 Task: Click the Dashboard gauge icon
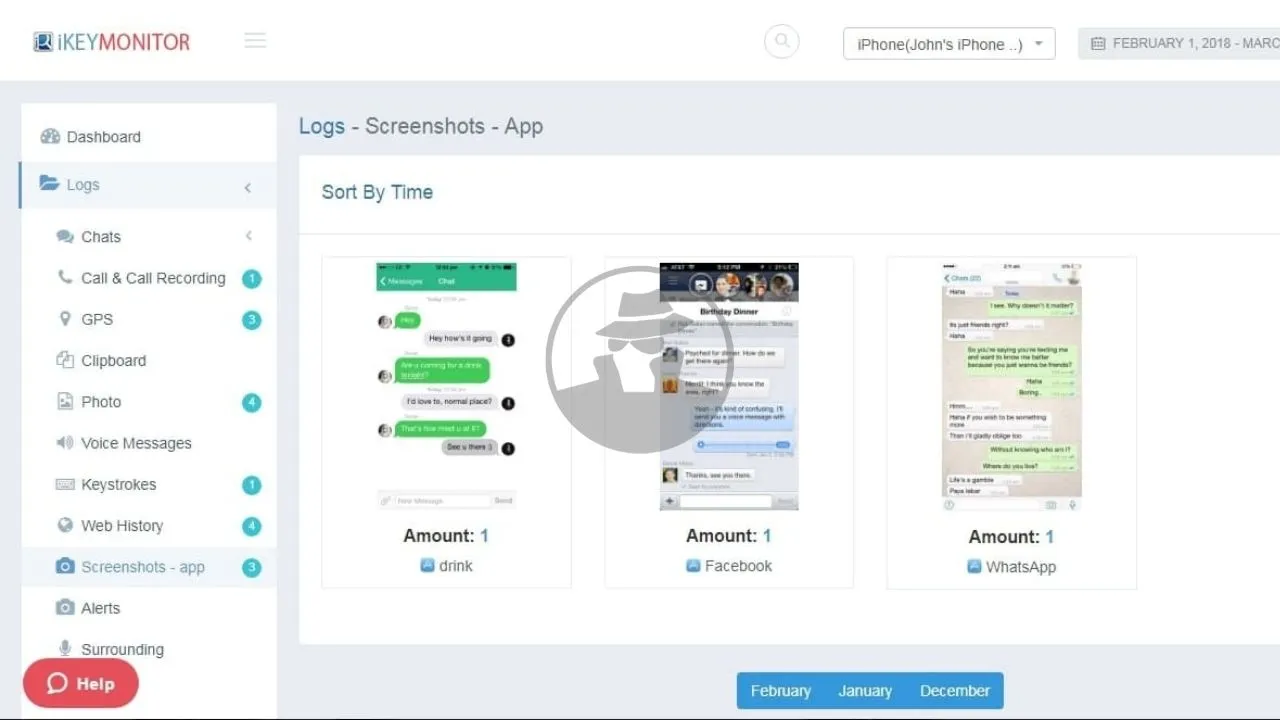pyautogui.click(x=50, y=136)
